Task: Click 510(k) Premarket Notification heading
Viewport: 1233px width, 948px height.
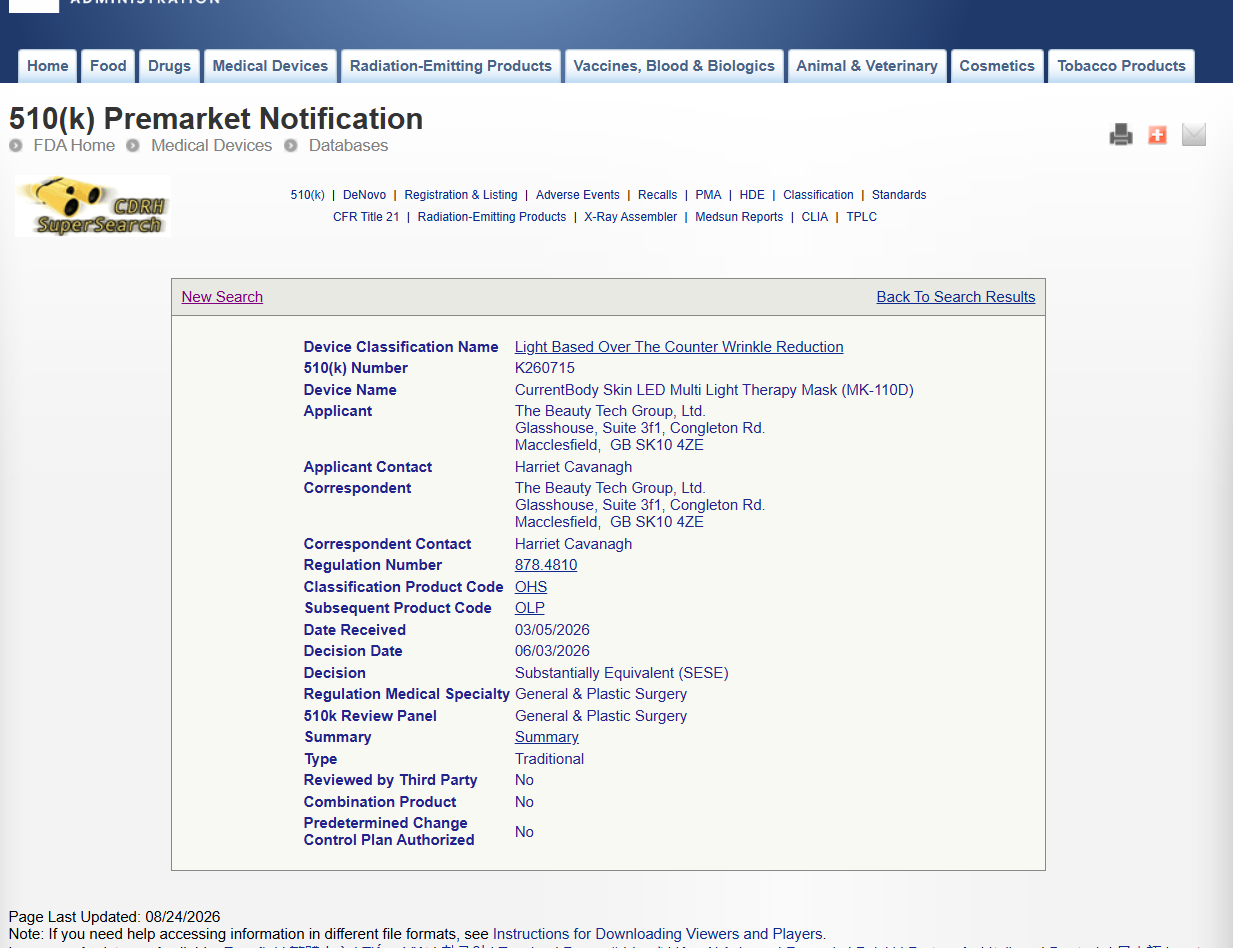Action: [216, 119]
